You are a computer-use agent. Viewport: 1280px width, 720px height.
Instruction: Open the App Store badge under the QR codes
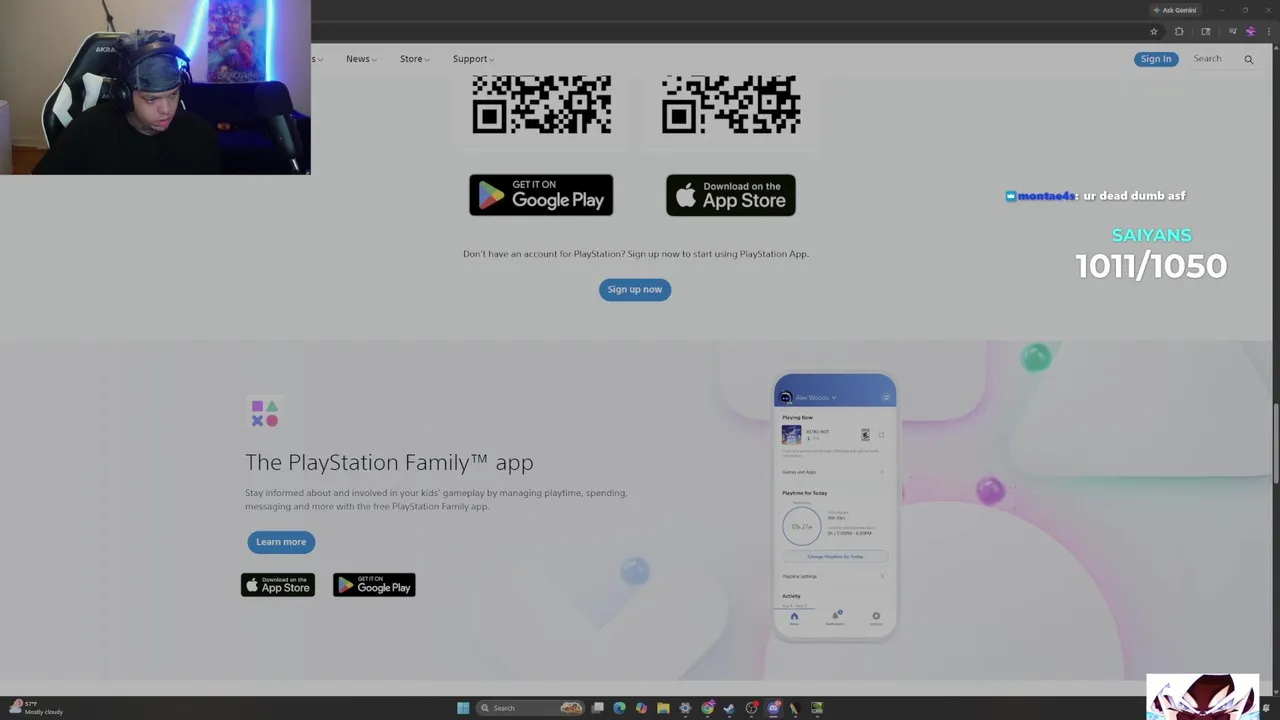click(x=731, y=195)
